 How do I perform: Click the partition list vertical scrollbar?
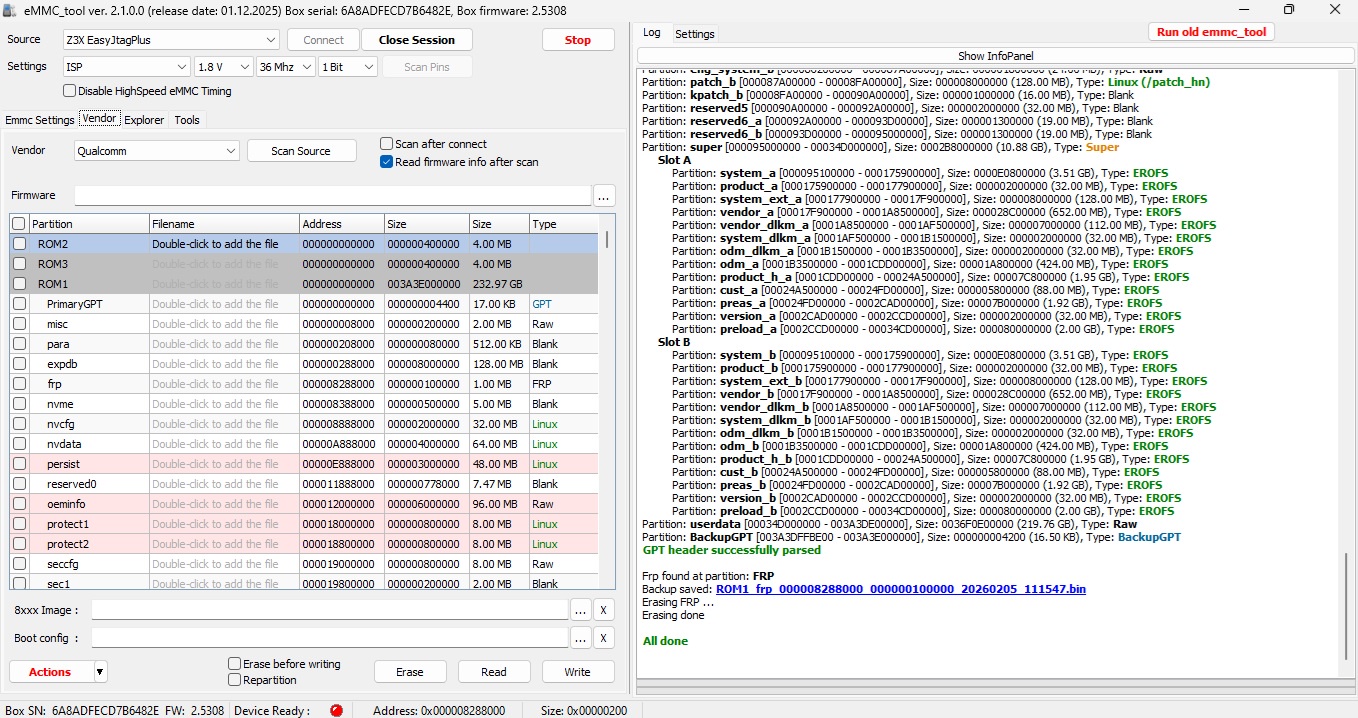(x=608, y=400)
